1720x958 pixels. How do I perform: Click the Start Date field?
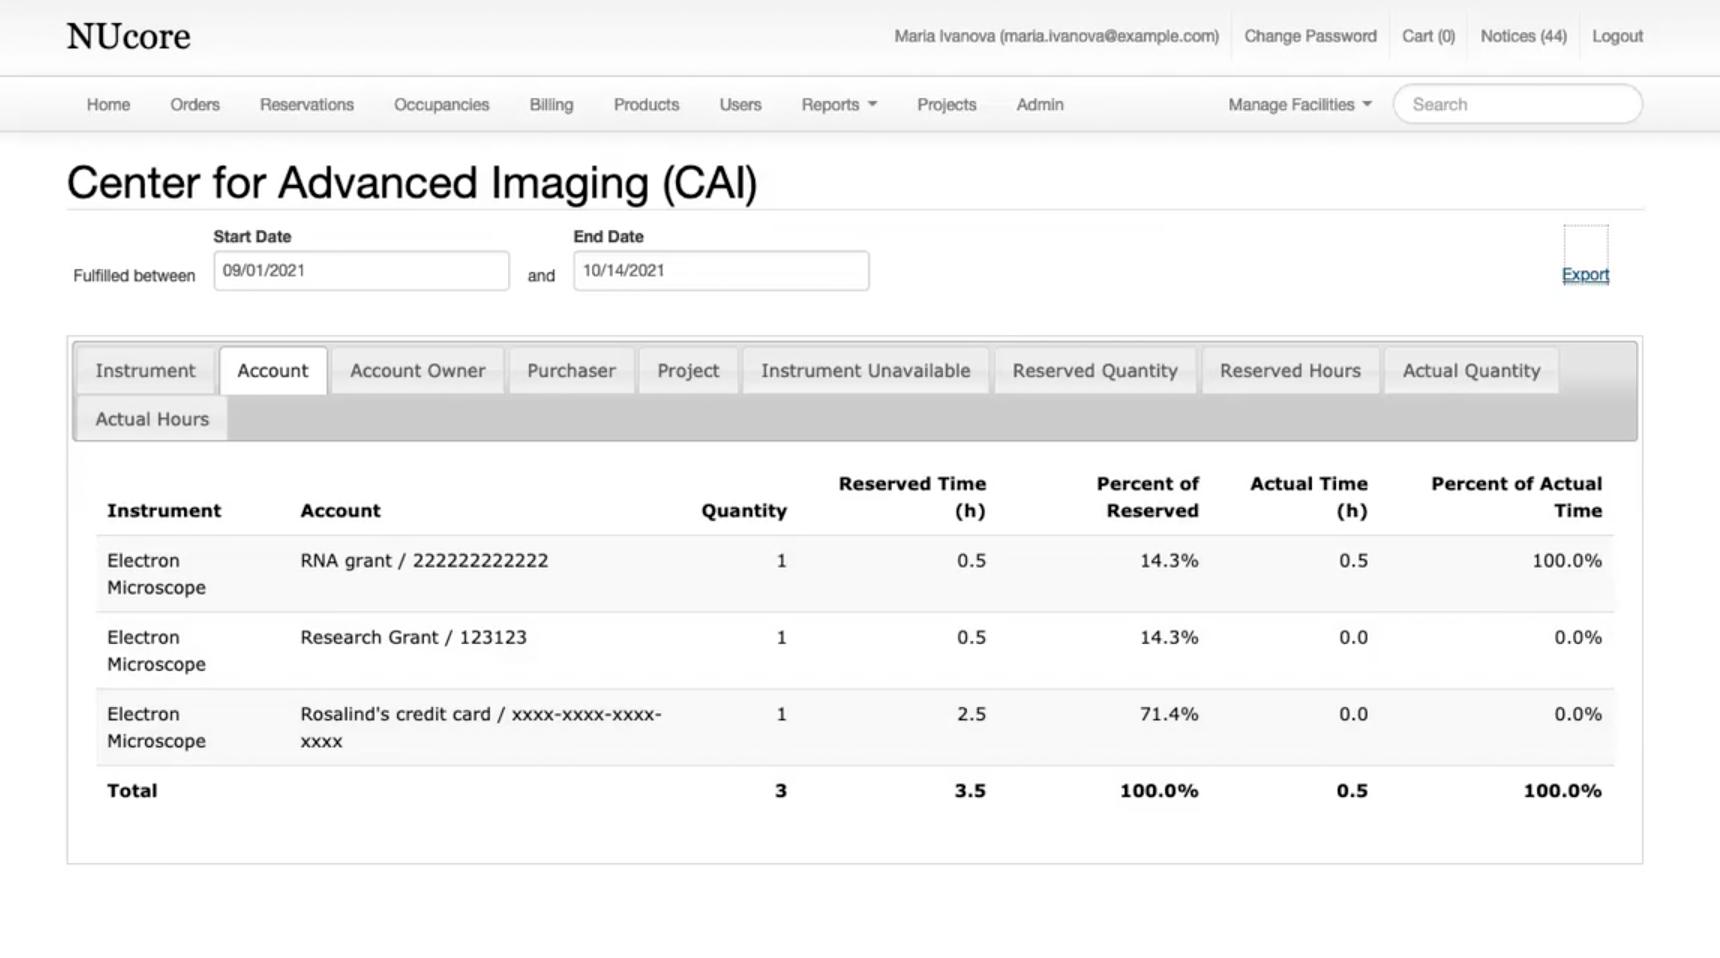click(361, 271)
